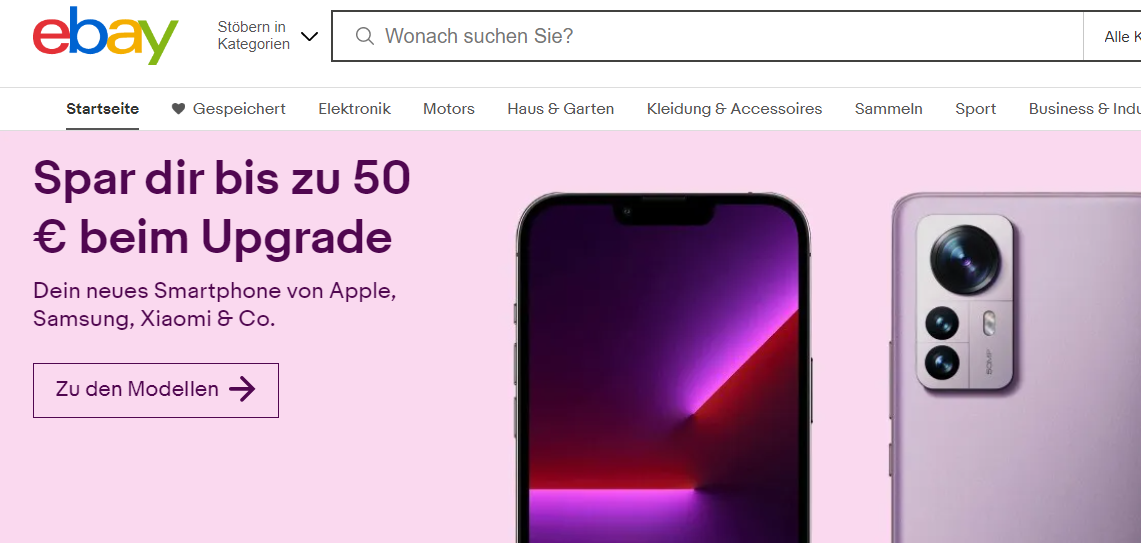Click the magnifying glass search icon
This screenshot has height=543, width=1141.
pyautogui.click(x=365, y=36)
